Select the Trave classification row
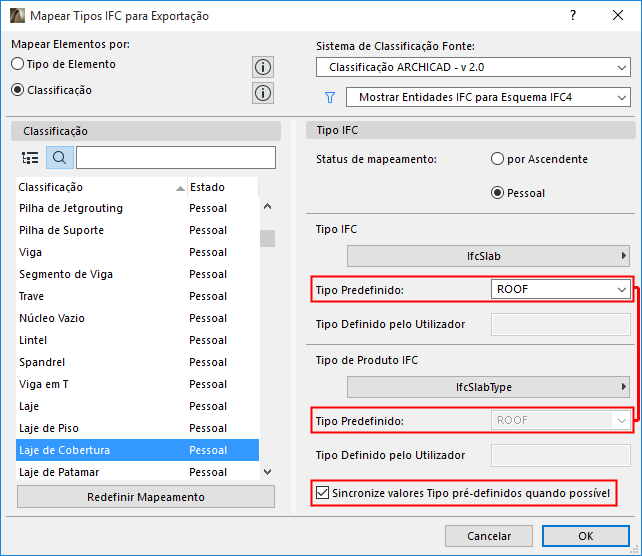642x556 pixels. click(137, 296)
